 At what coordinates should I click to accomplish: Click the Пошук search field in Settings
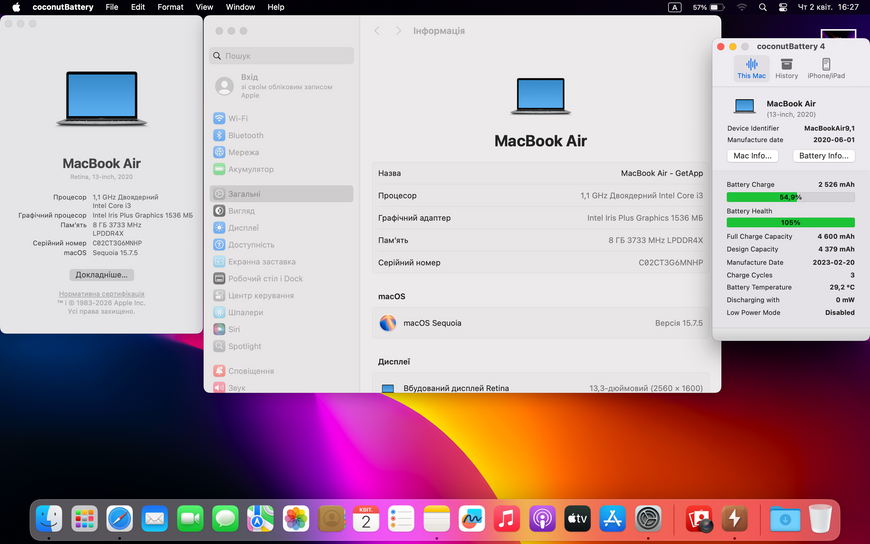(x=281, y=56)
